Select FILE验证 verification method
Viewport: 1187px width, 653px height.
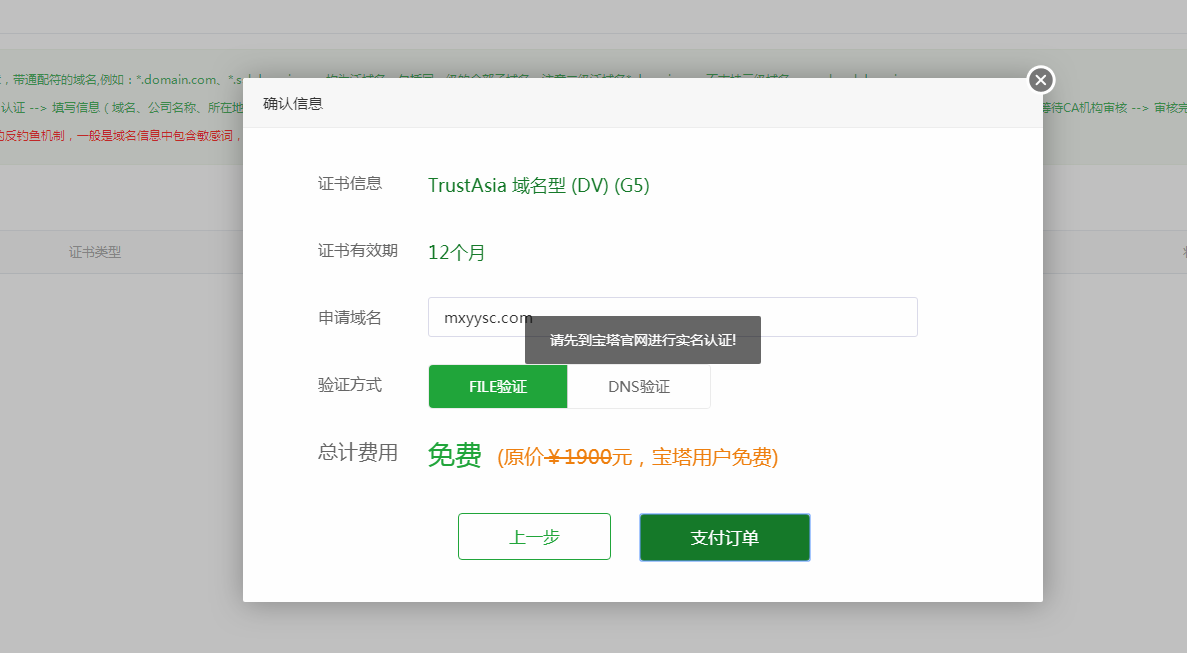[498, 387]
